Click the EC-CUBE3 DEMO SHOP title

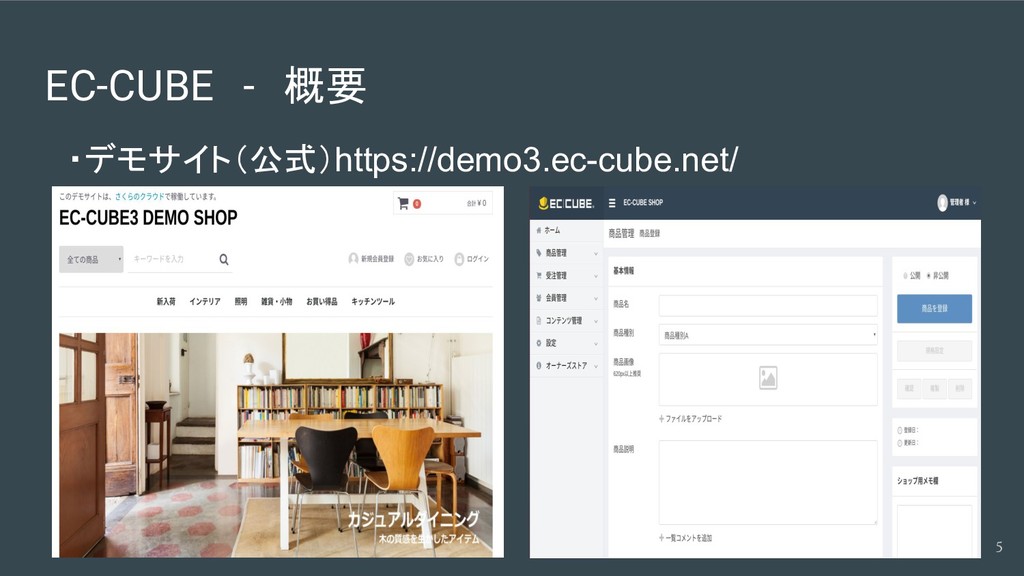[148, 217]
